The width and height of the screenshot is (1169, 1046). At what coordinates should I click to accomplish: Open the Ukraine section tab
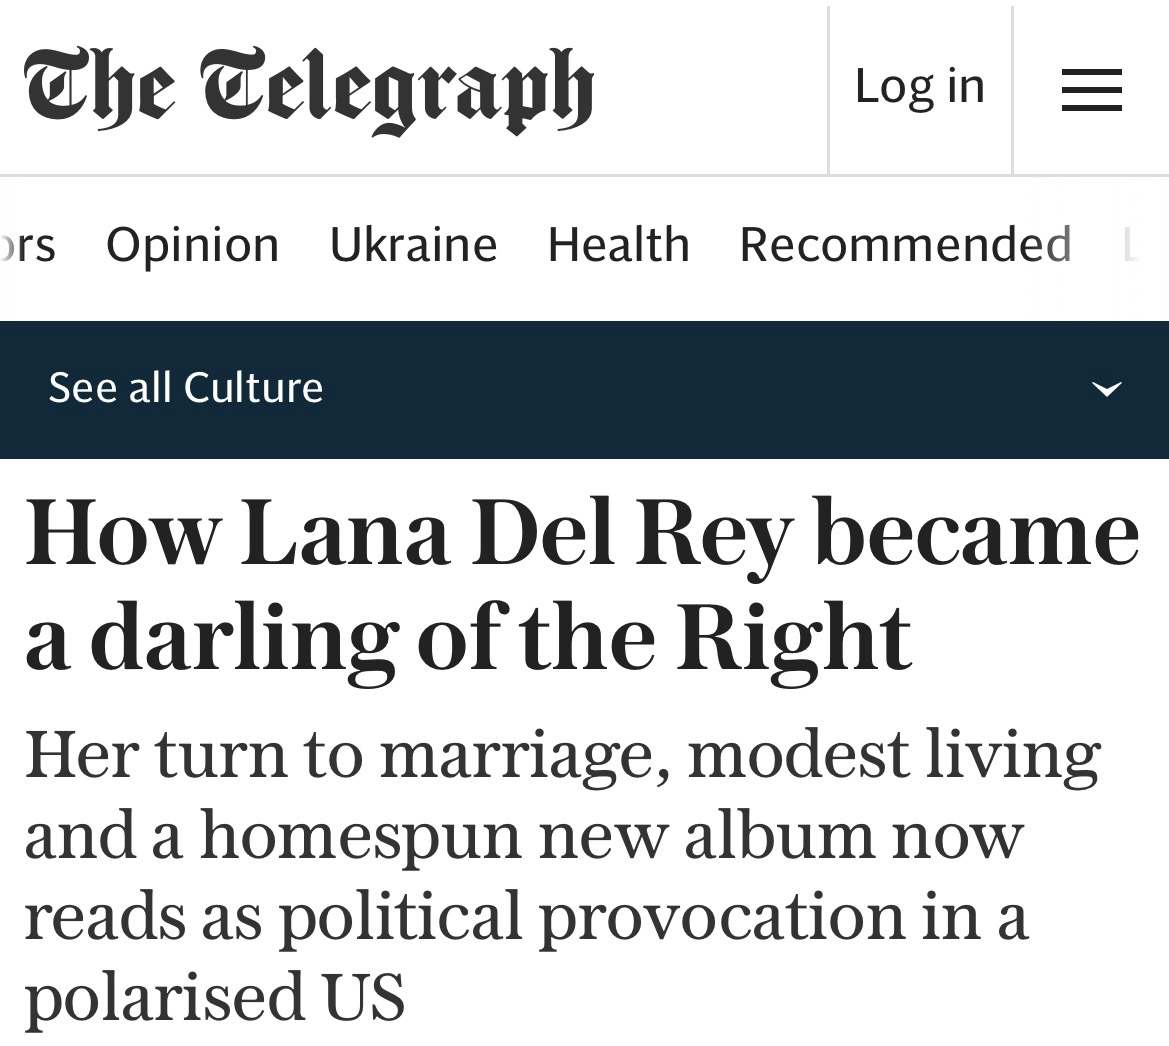click(x=413, y=245)
